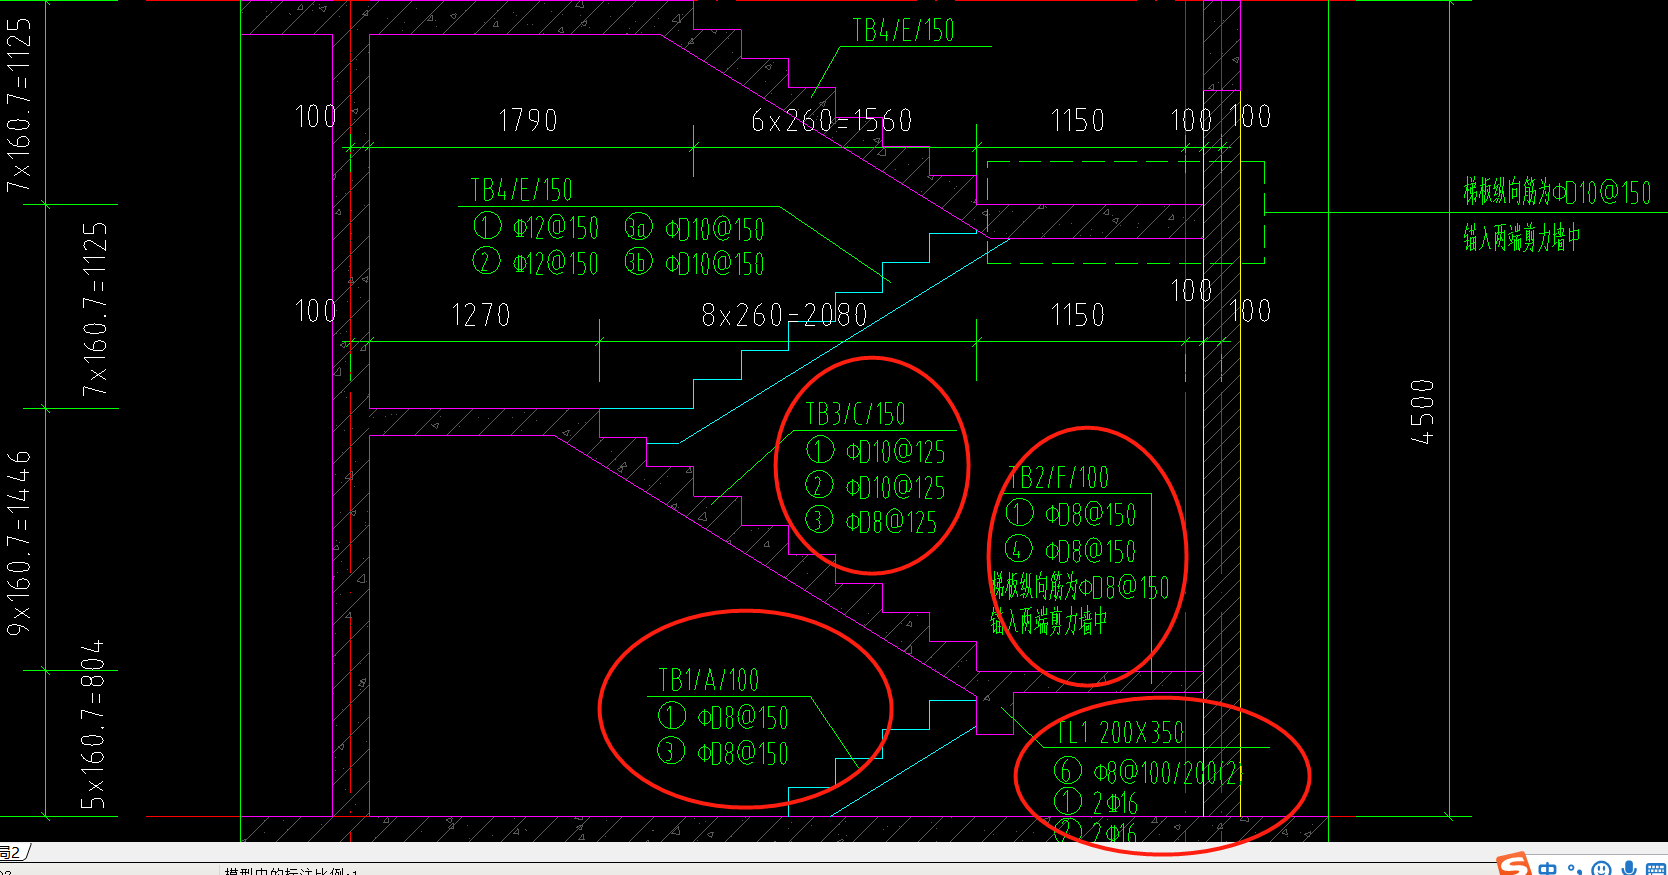
Task: Open the Sogou input method S logo
Action: (x=1514, y=866)
